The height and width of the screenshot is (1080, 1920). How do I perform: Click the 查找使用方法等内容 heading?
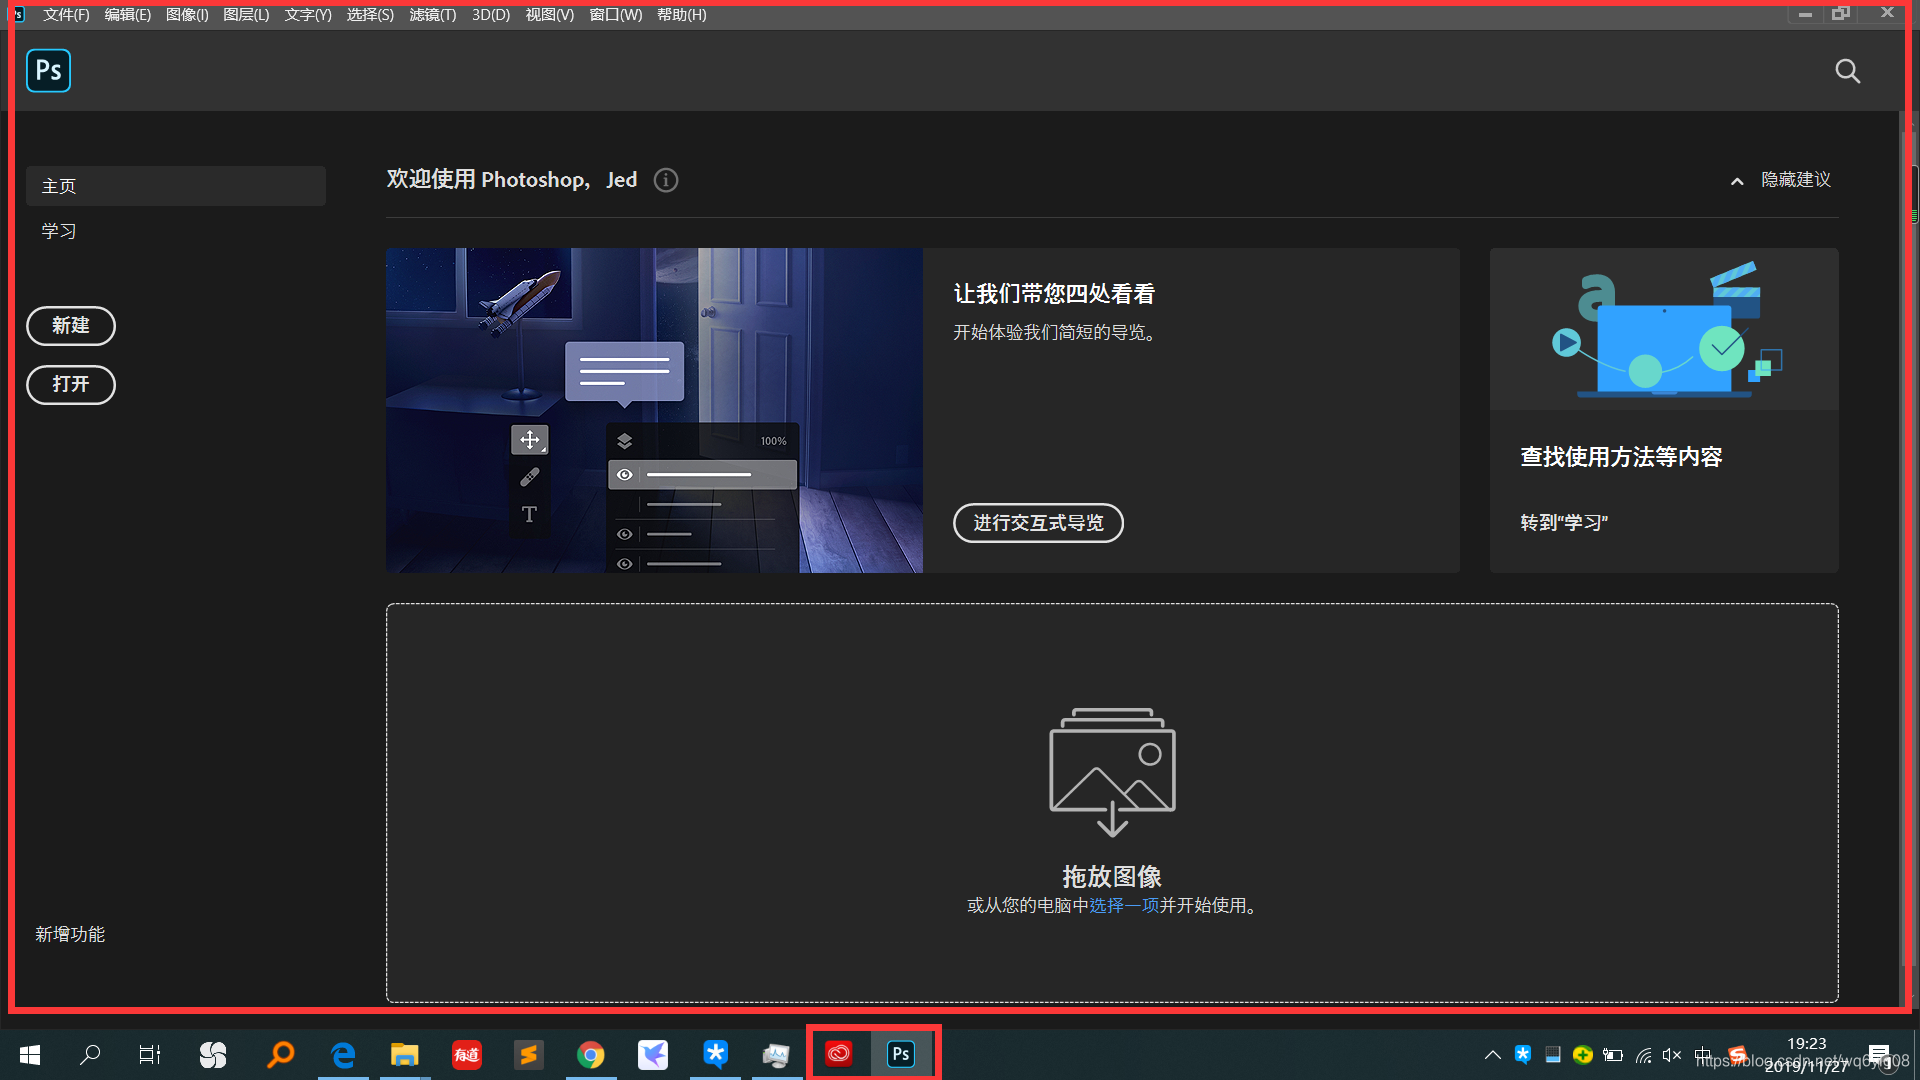(x=1621, y=457)
